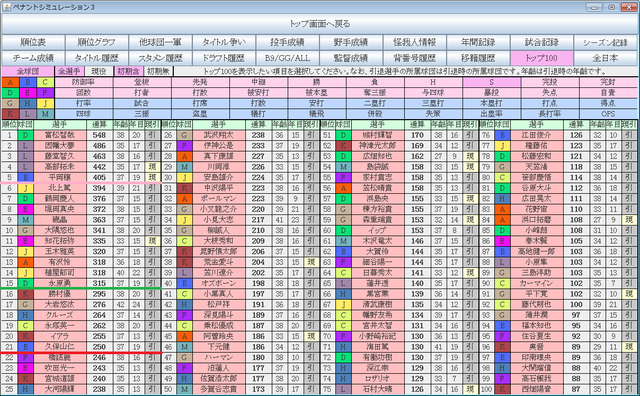Select 初期無 option
This screenshot has height=396, width=640.
[158, 71]
